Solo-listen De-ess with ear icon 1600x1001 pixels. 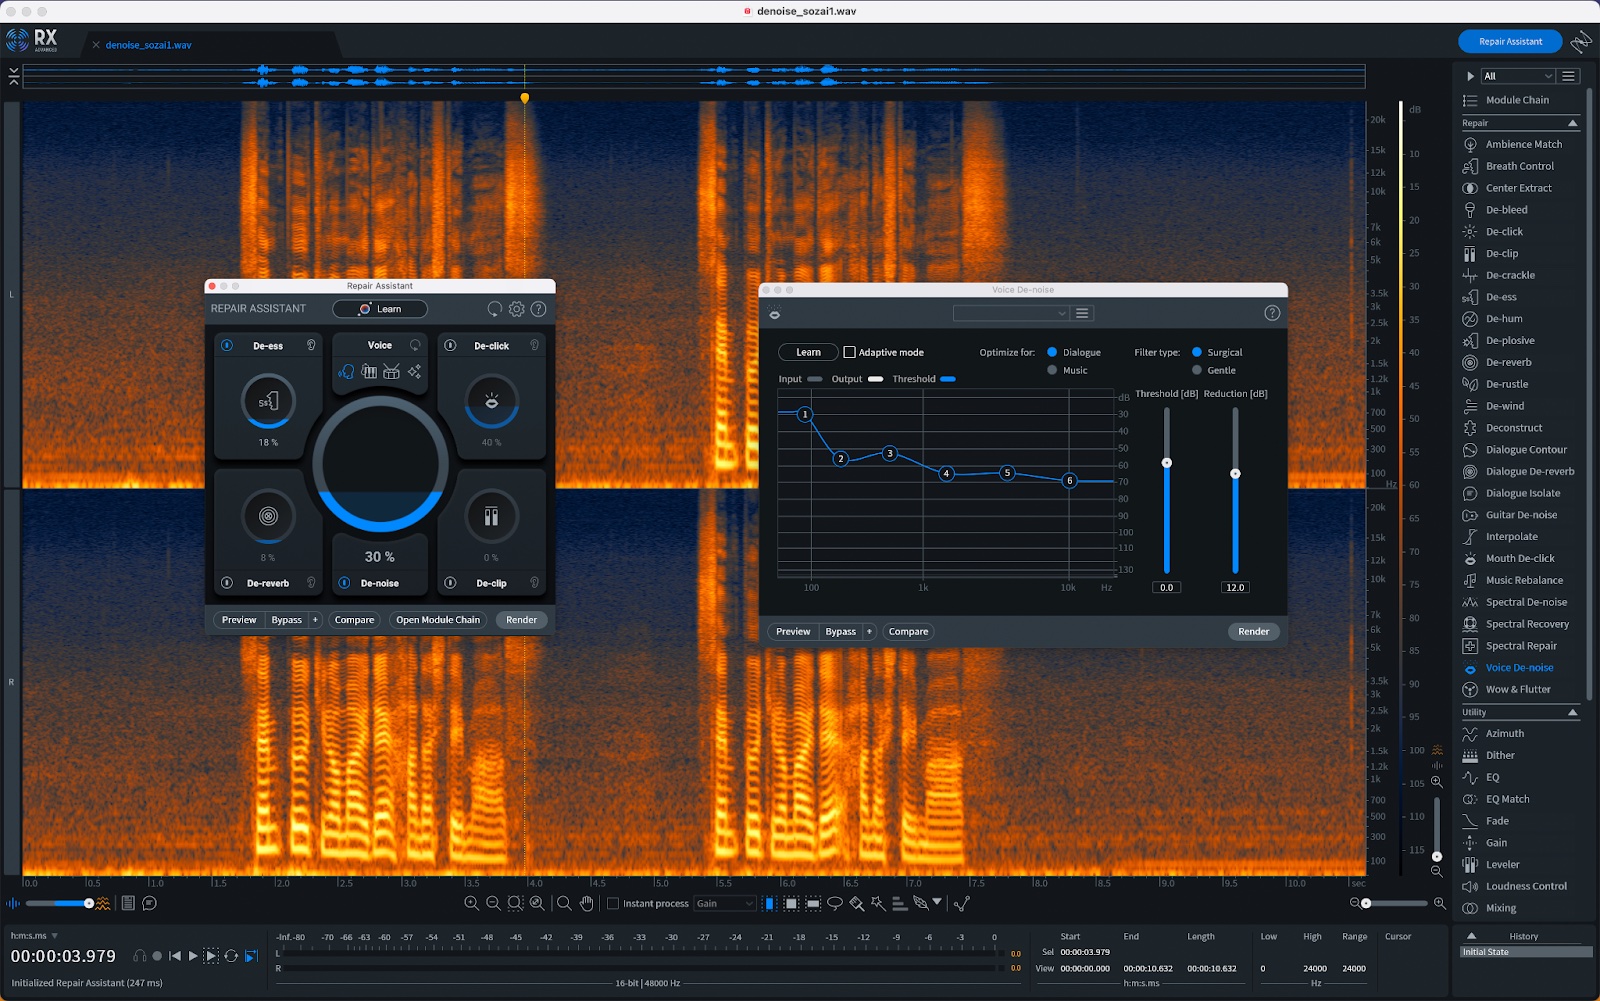(x=311, y=345)
